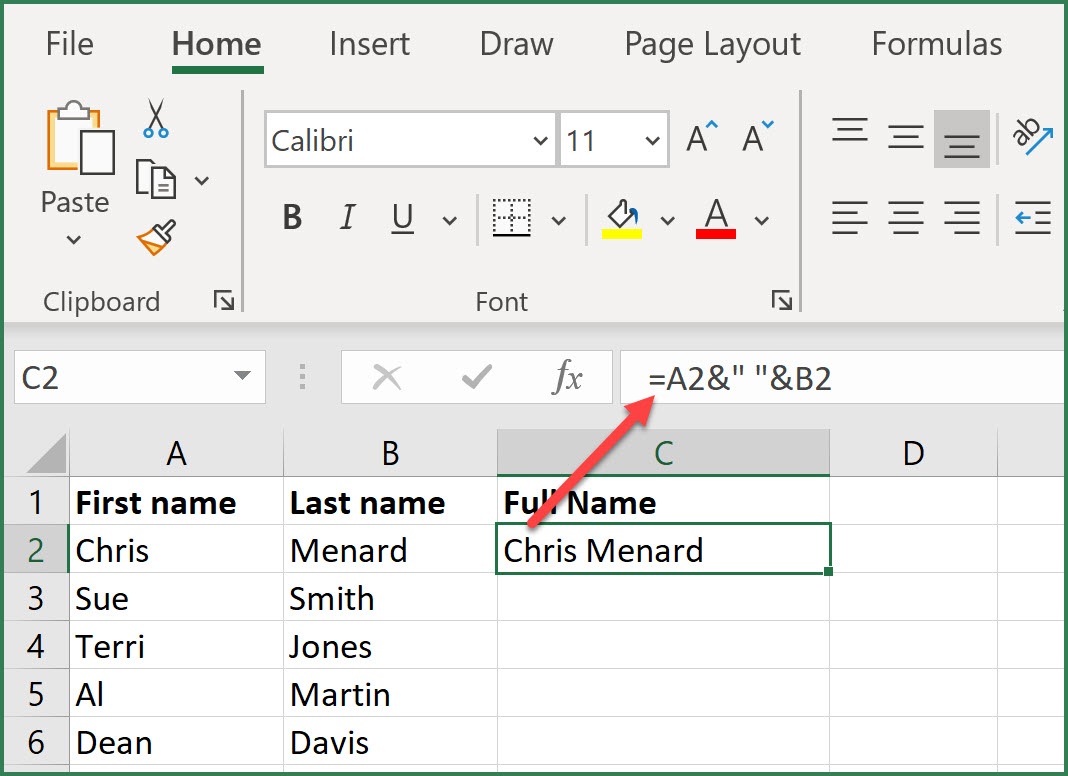Toggle Bold formatting
Viewport: 1068px width, 776px height.
(292, 218)
